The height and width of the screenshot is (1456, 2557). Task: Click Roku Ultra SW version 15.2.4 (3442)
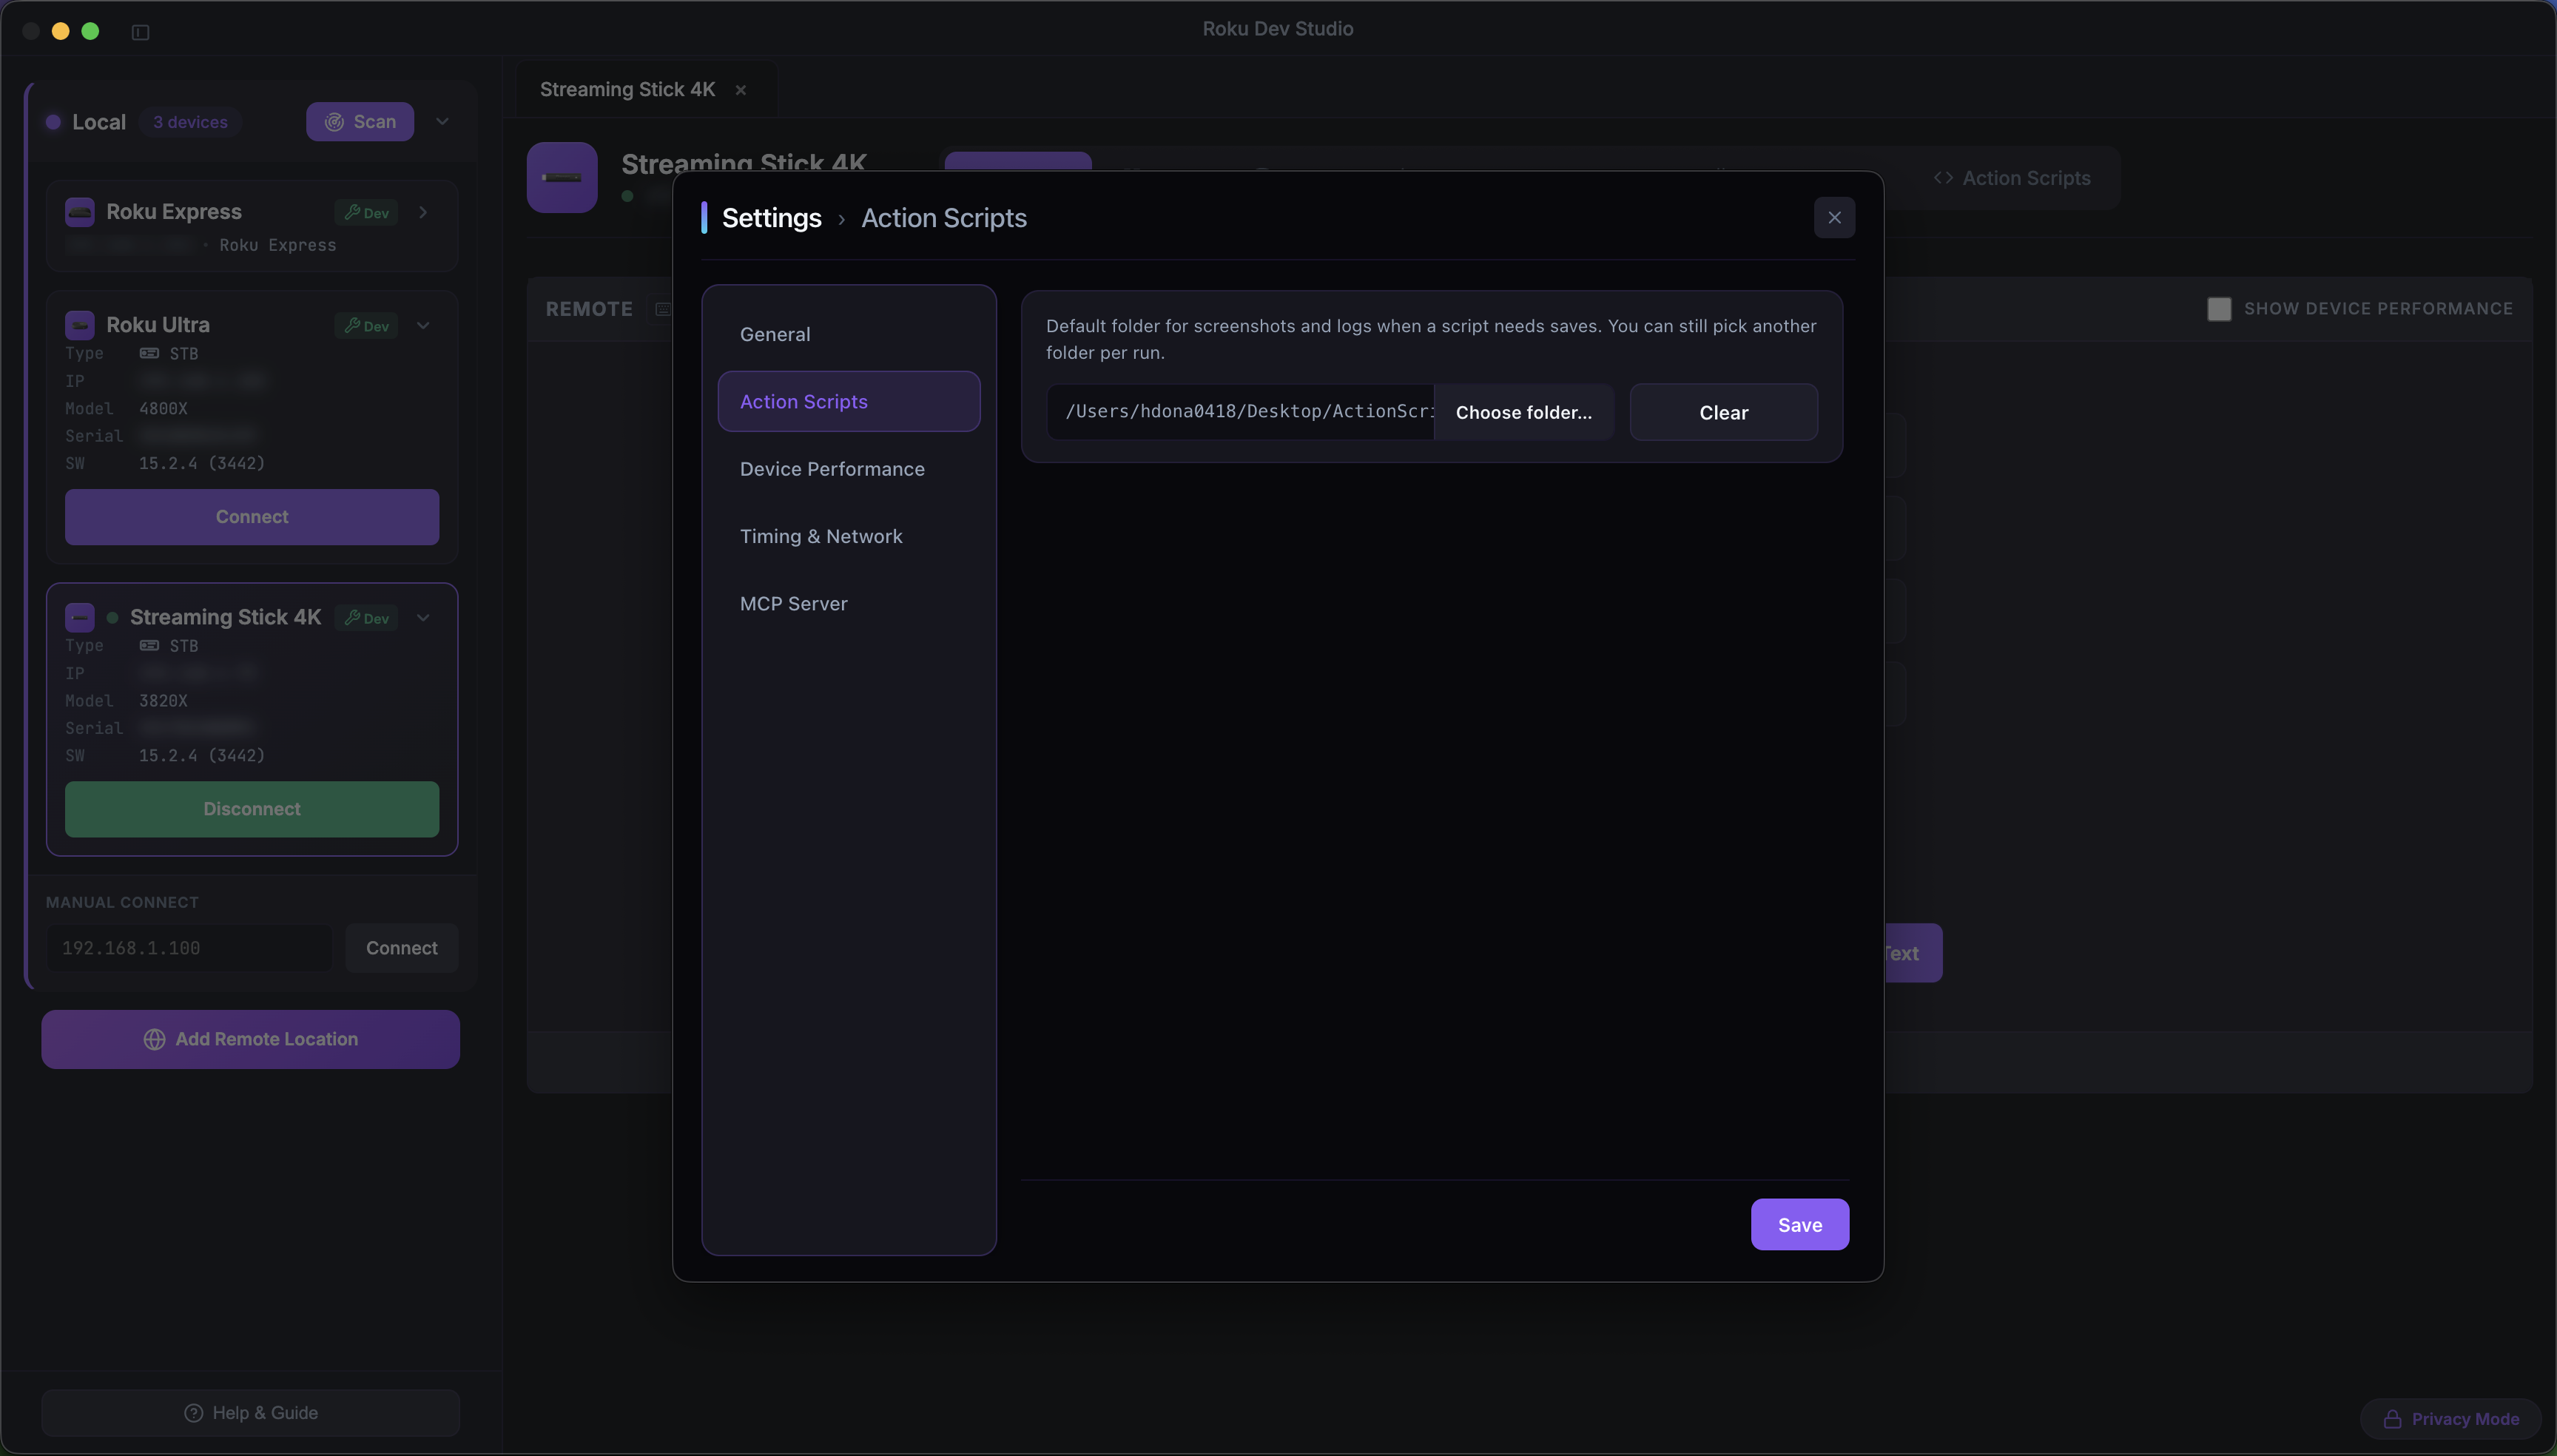point(202,463)
